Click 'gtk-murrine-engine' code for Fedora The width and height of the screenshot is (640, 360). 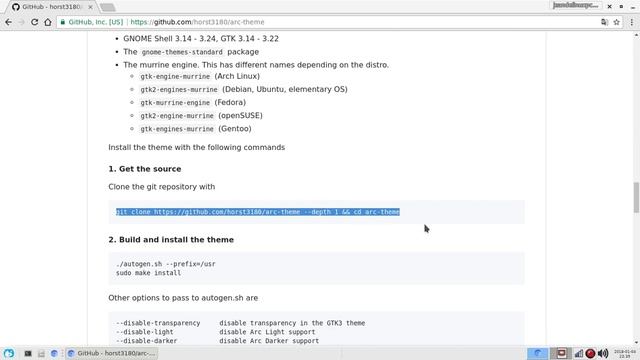pos(175,102)
